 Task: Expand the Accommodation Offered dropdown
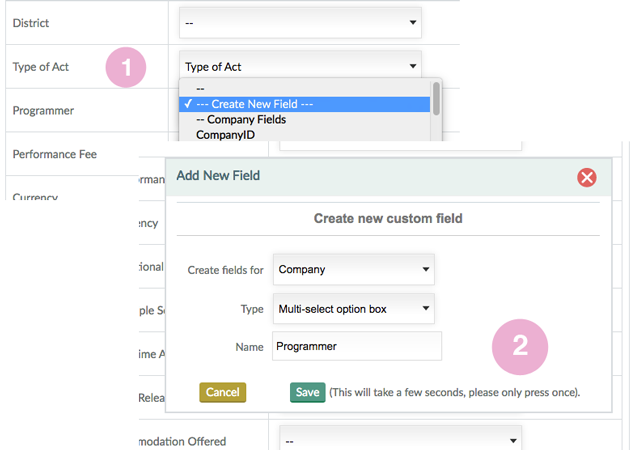click(x=400, y=440)
